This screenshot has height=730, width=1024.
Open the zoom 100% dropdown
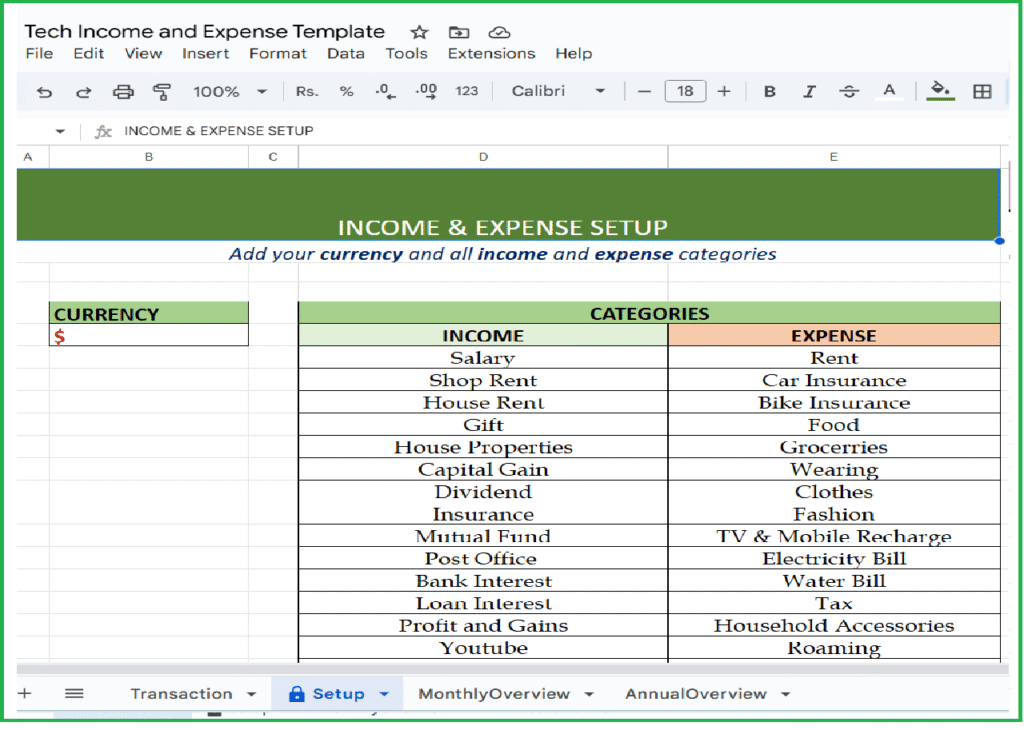pyautogui.click(x=231, y=91)
